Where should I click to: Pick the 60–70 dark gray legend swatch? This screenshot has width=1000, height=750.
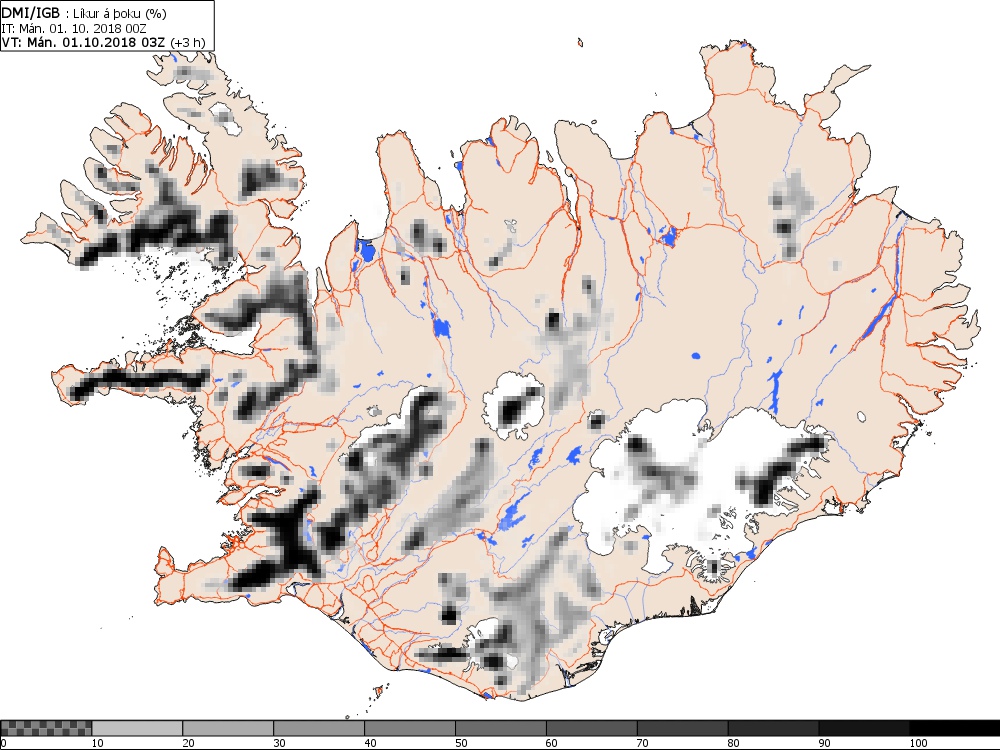click(592, 728)
